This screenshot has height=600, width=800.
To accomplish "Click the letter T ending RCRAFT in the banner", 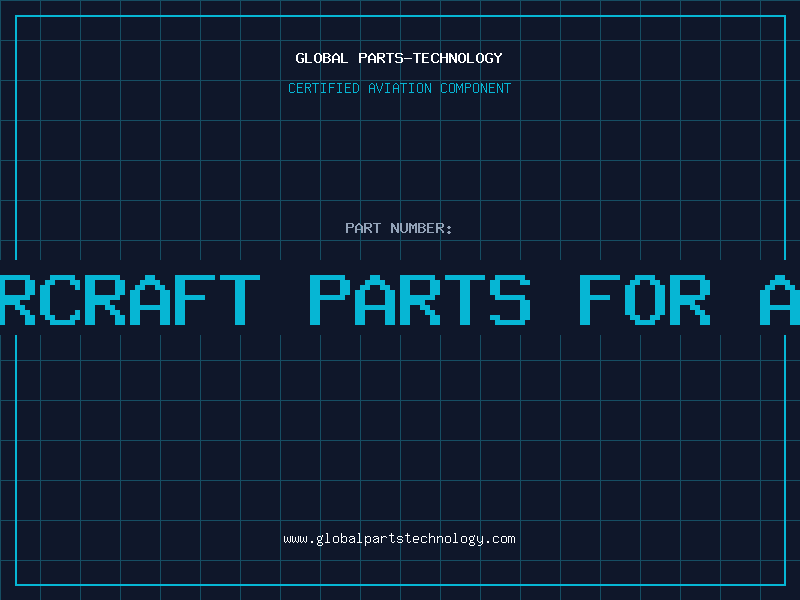I will 240,300.
